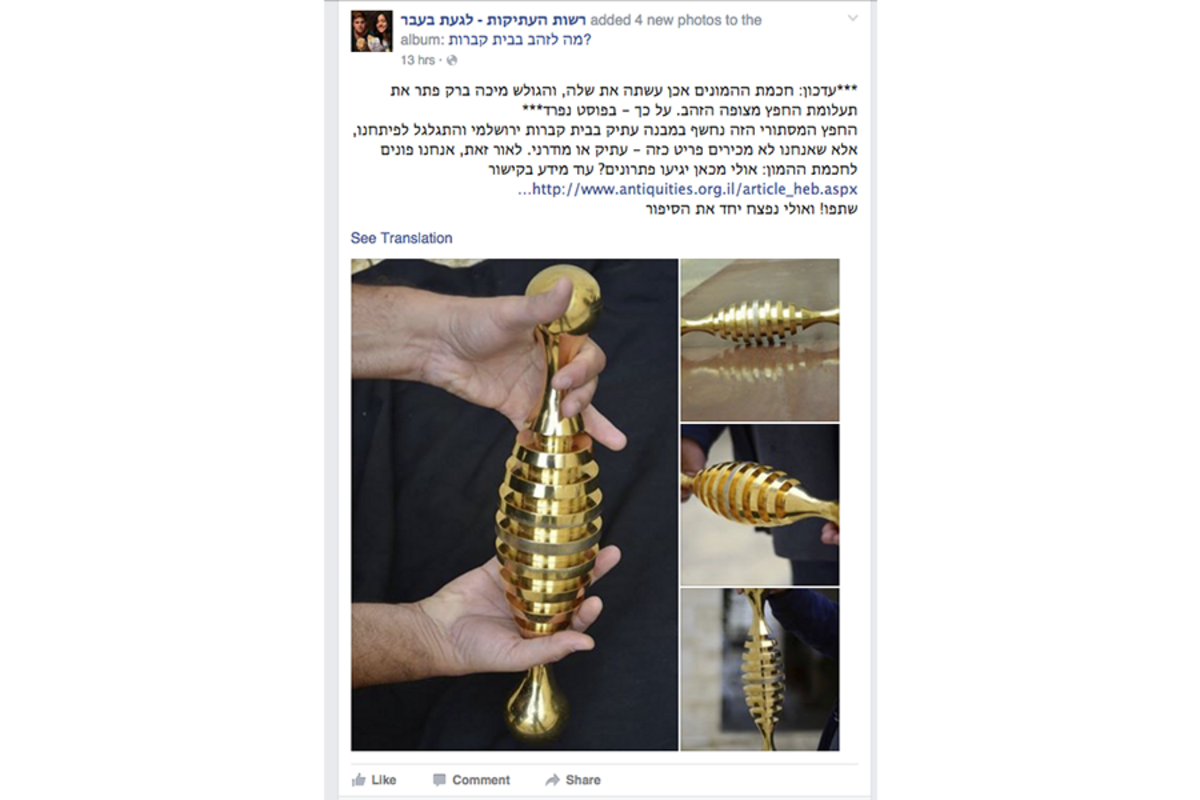
Task: Click the speech bubble Comment icon
Action: tap(439, 779)
